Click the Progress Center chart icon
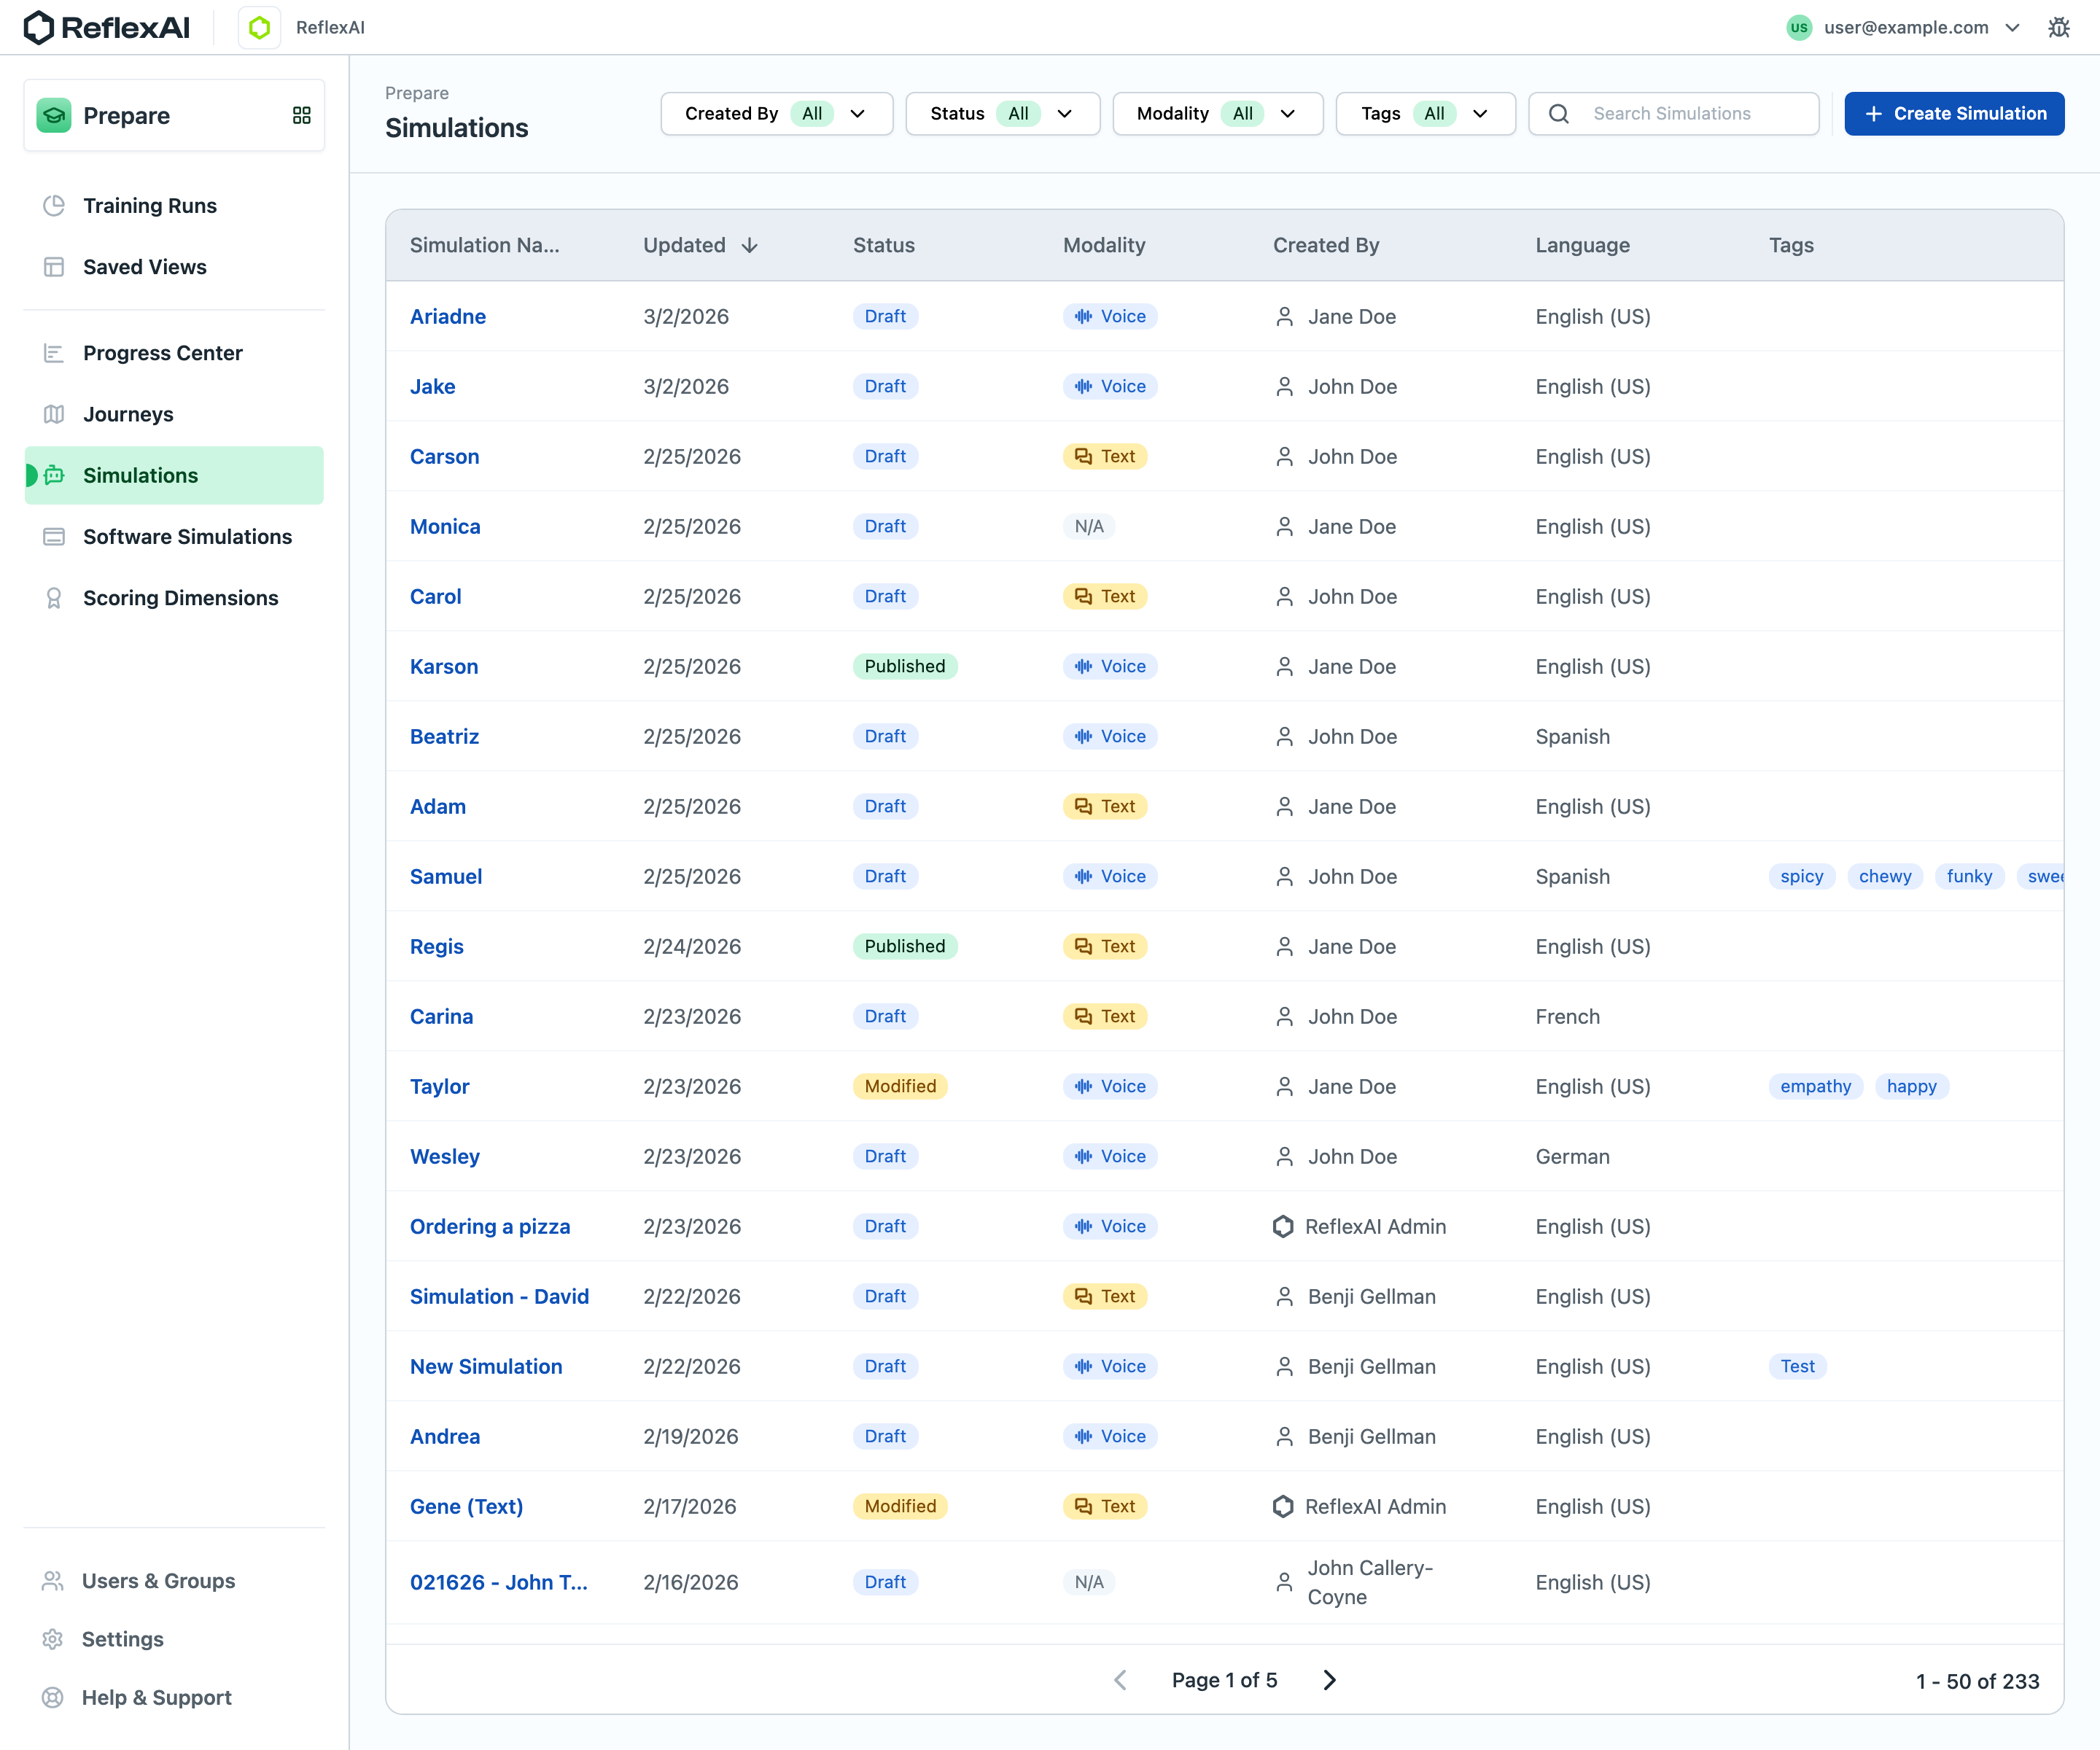Screen dimensions: 2100x1750 click(54, 353)
